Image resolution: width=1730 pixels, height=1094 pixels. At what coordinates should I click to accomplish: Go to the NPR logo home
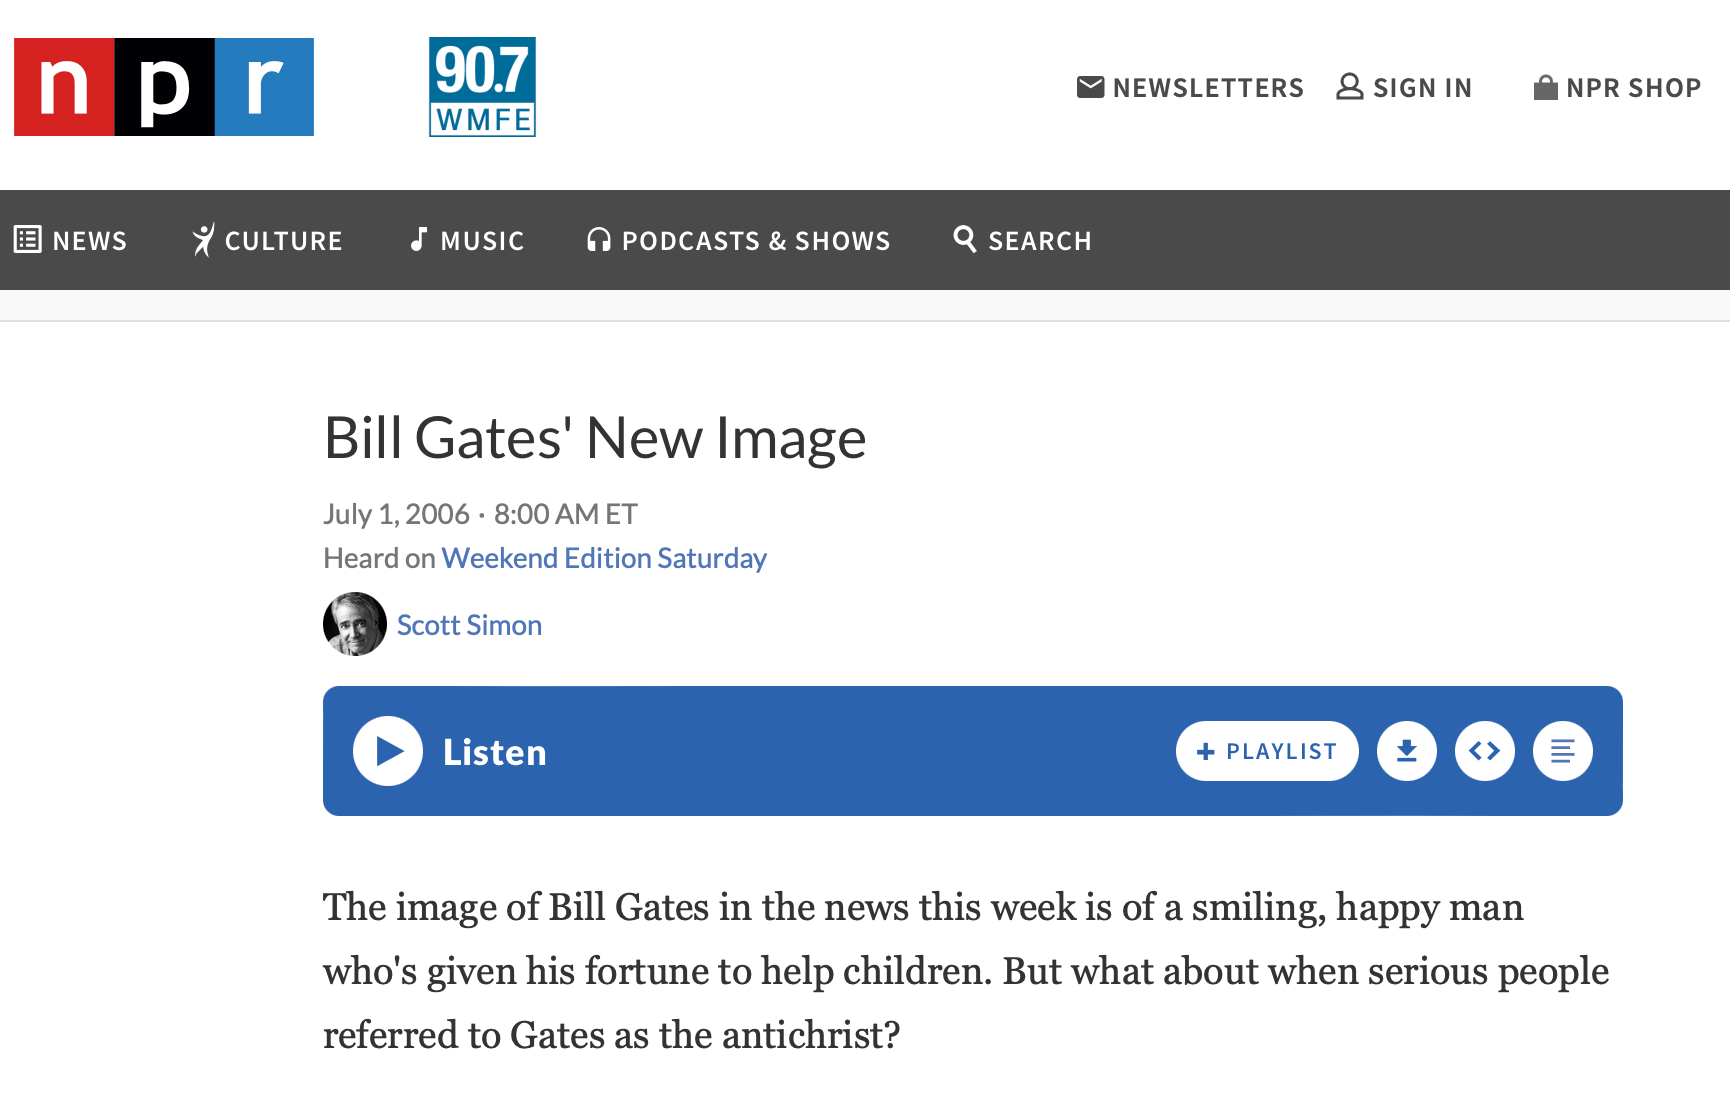pos(164,87)
